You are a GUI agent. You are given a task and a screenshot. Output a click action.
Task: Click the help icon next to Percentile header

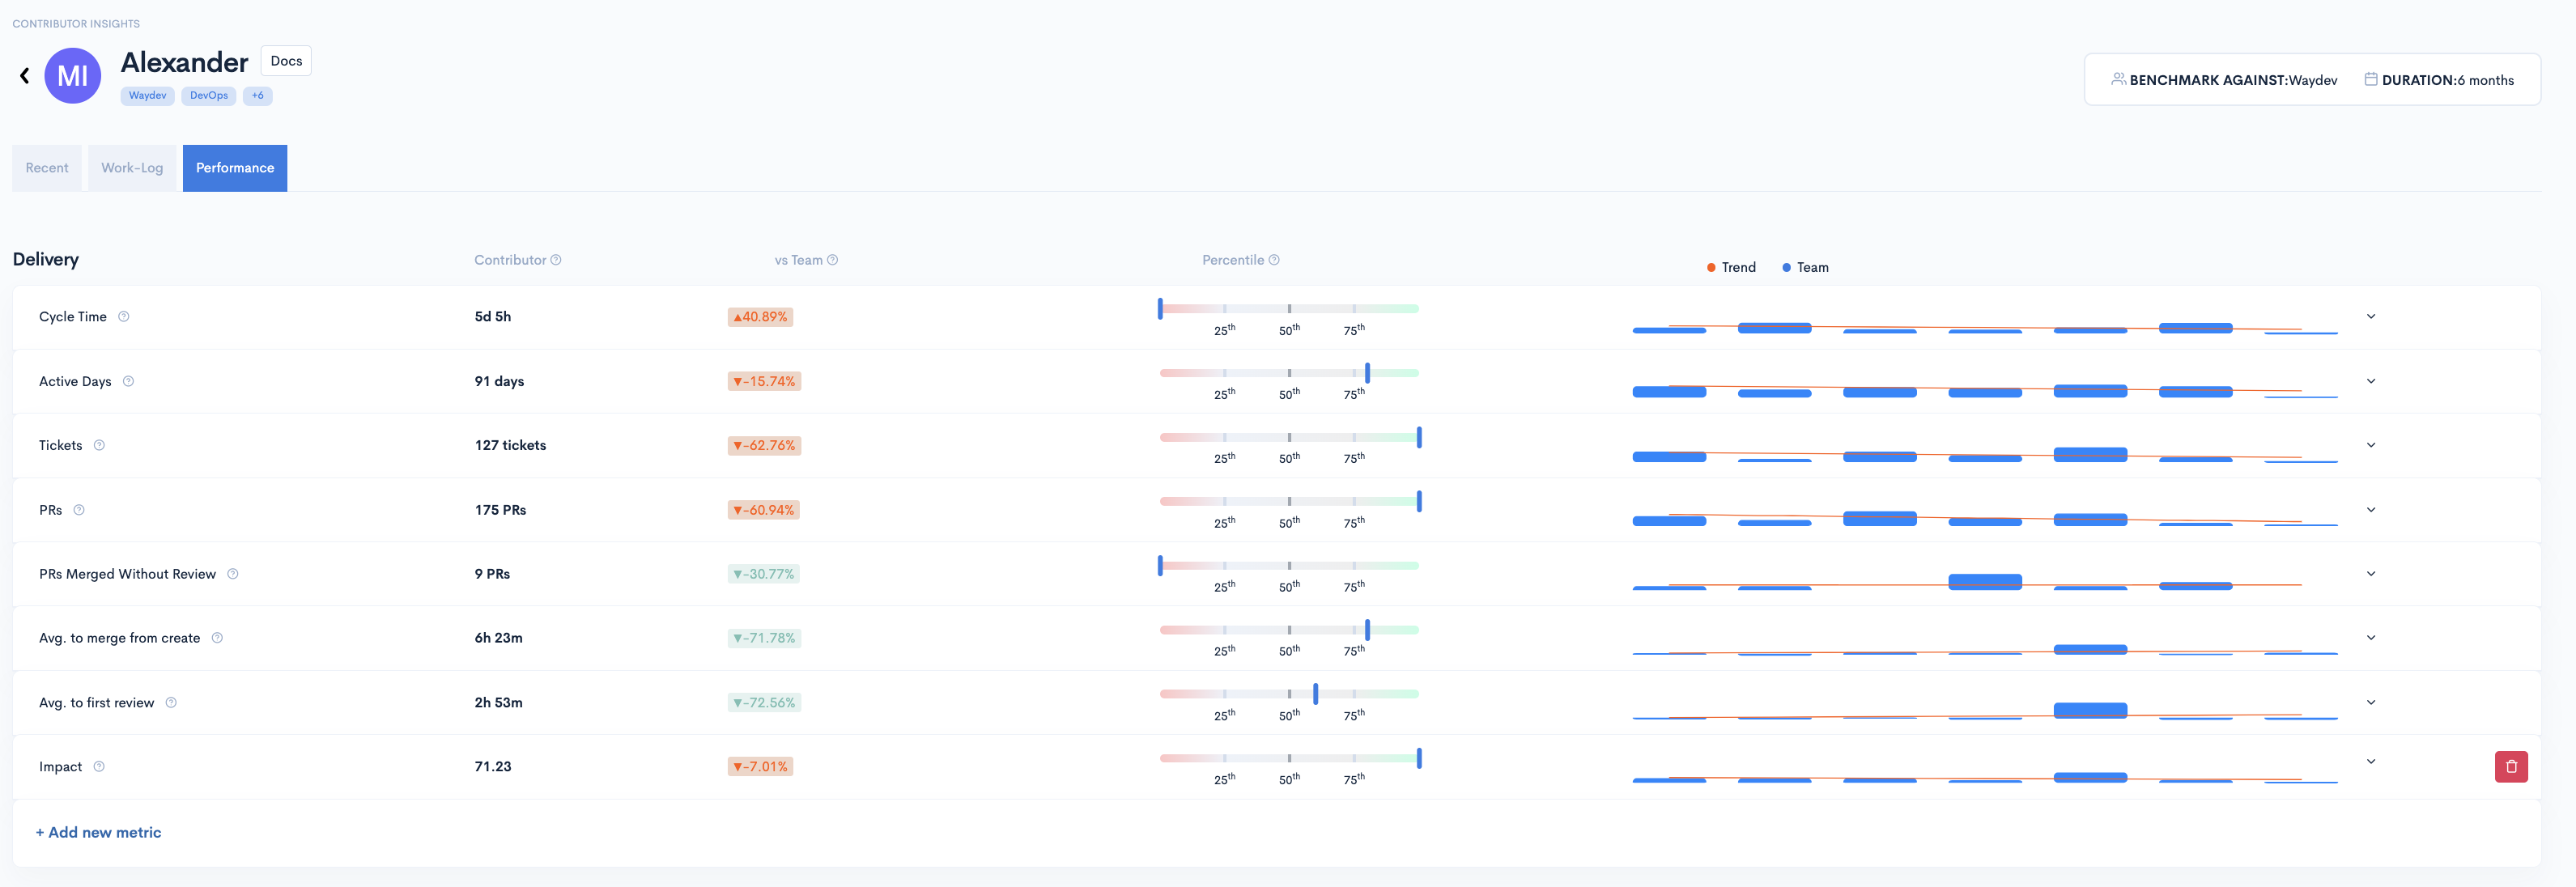1274,260
